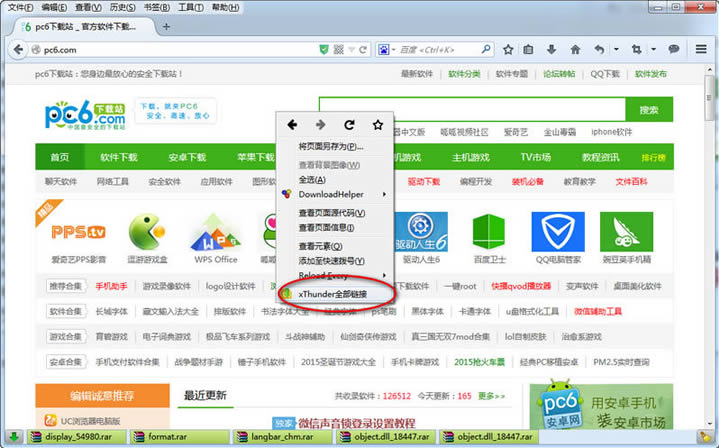
Task: Open Baidu search engine selector dropdown
Action: pos(386,50)
